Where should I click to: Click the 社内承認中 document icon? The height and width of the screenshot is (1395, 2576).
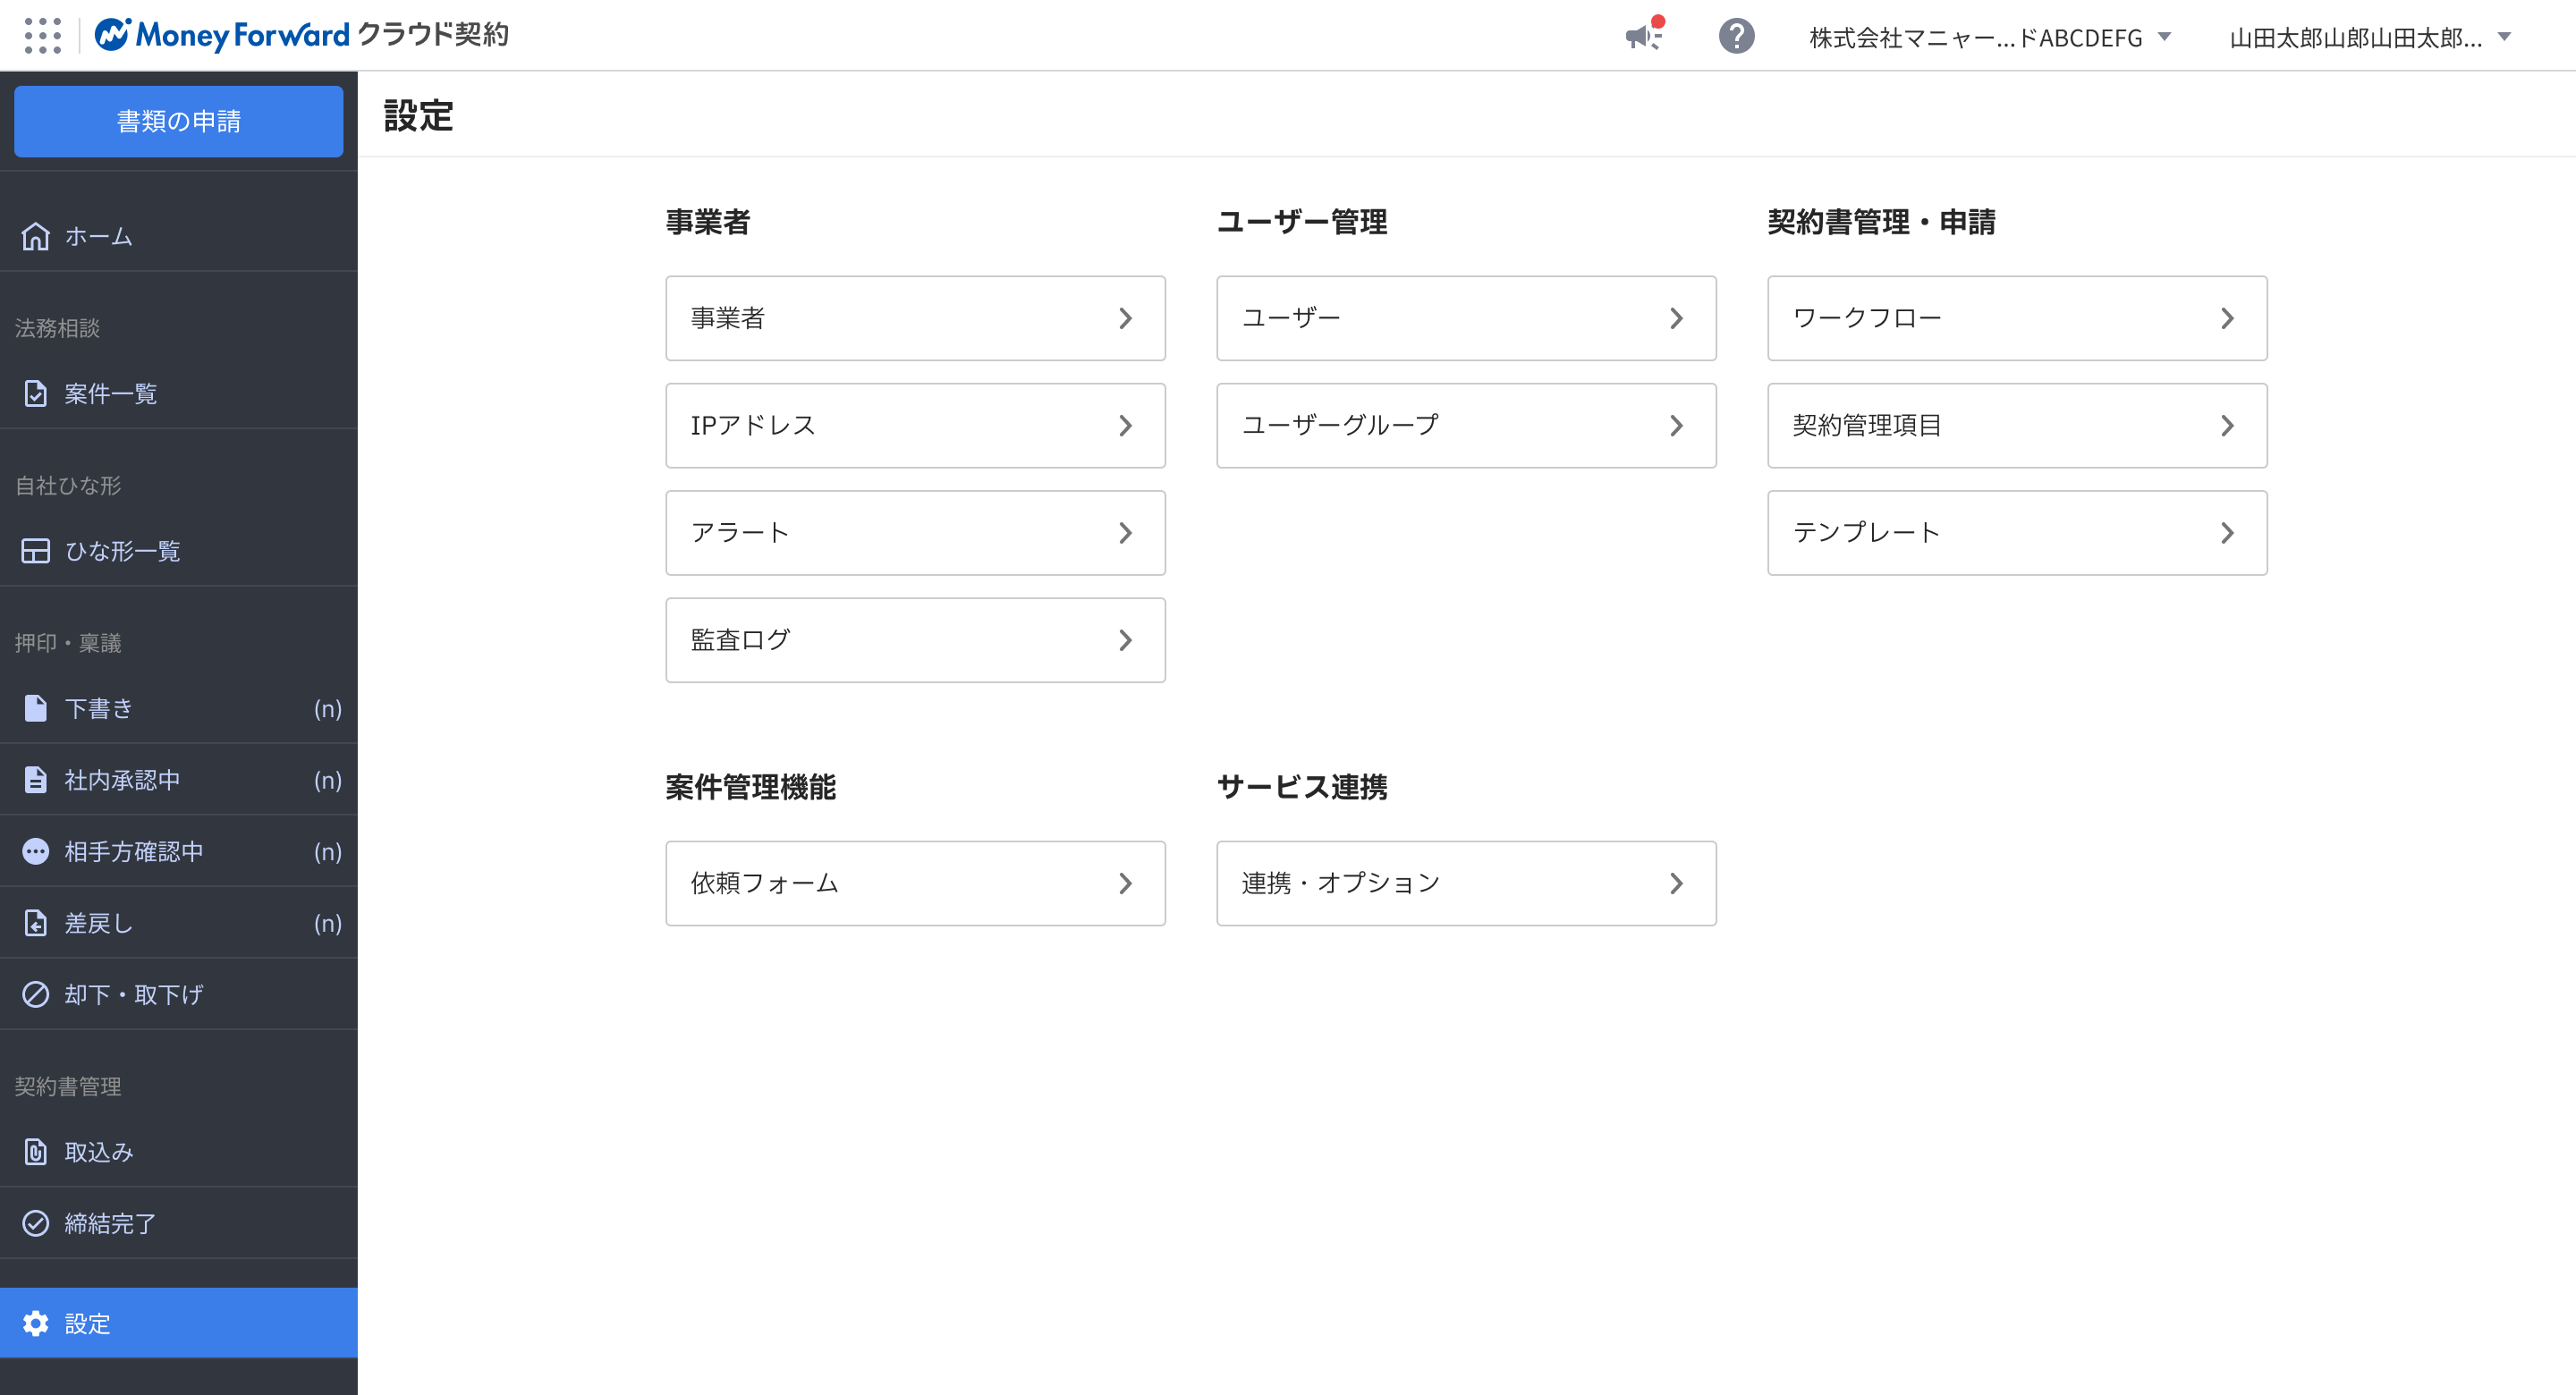(x=36, y=780)
